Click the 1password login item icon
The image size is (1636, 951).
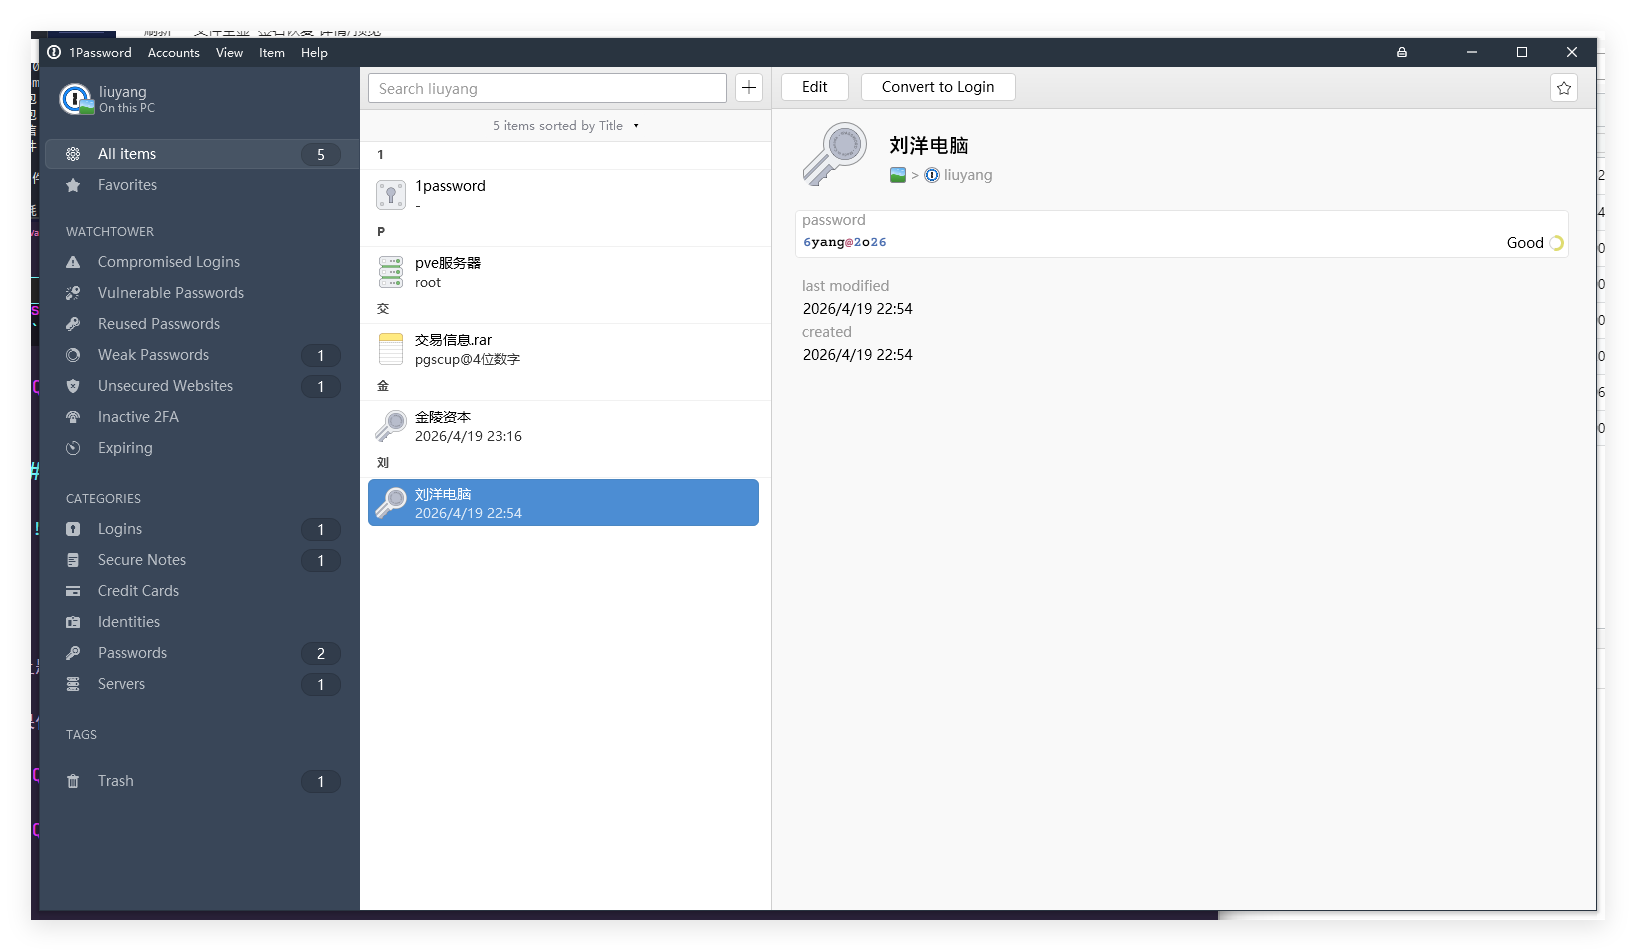[391, 195]
